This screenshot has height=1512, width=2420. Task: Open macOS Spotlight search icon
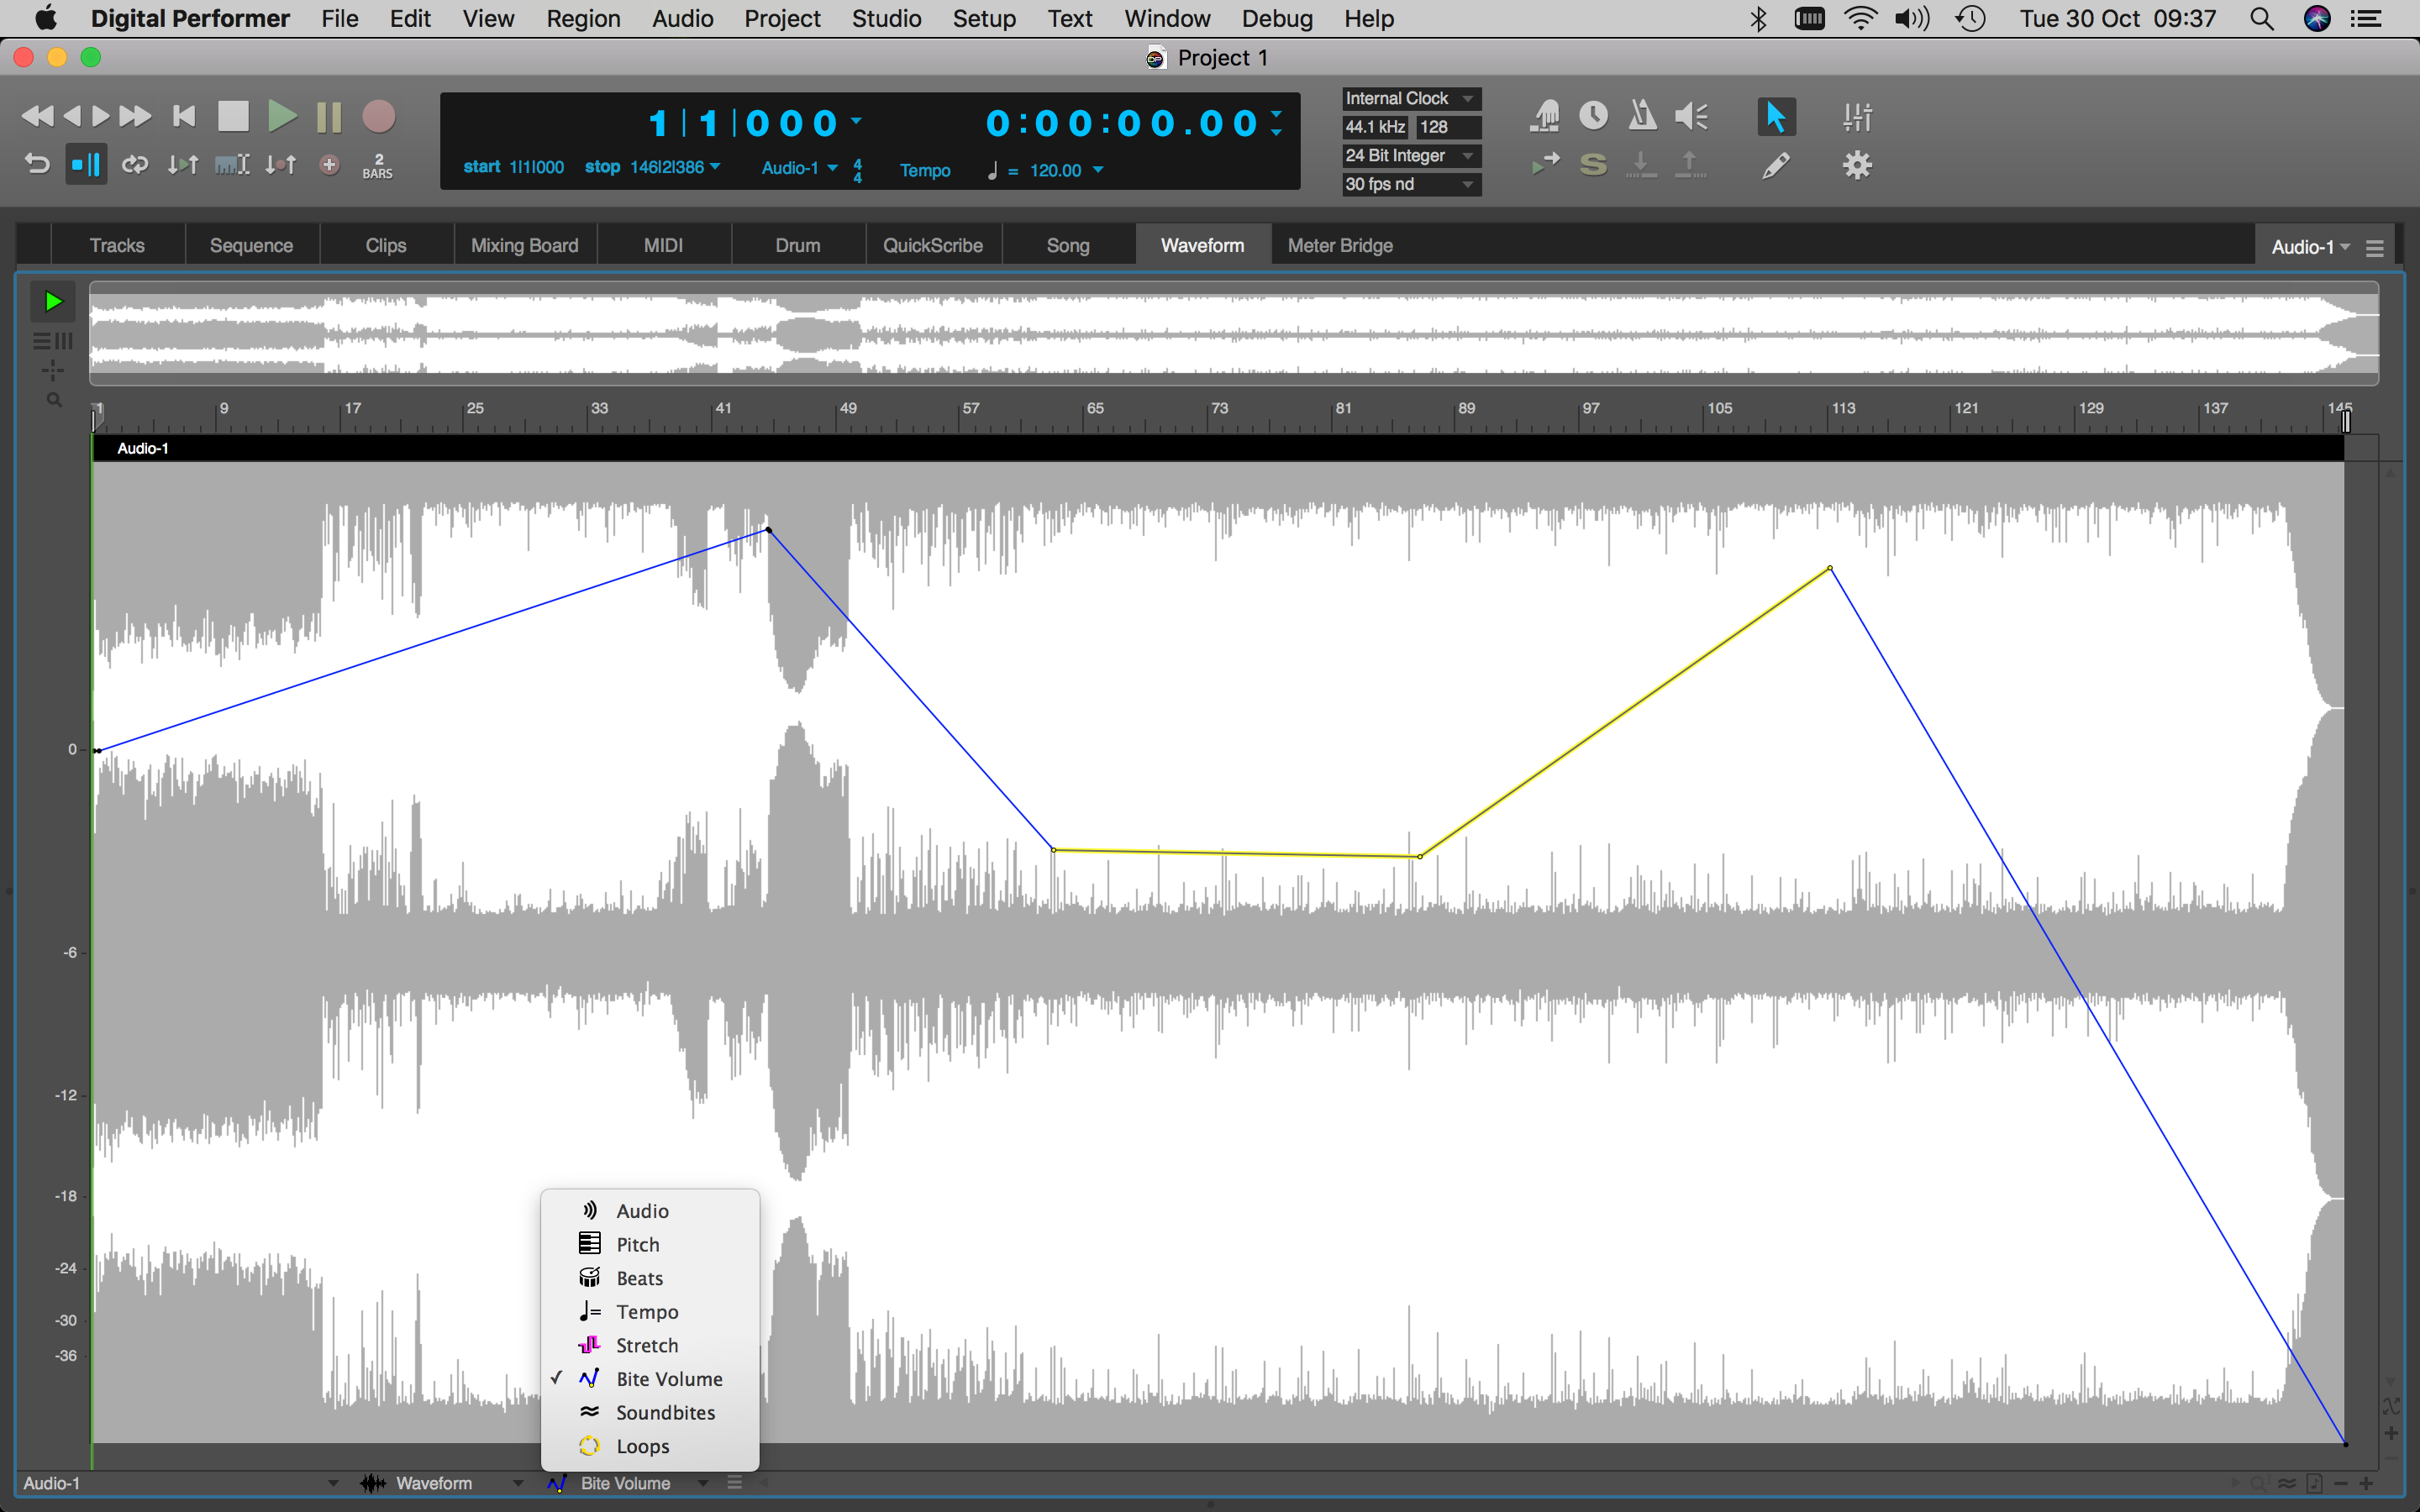2262,18
